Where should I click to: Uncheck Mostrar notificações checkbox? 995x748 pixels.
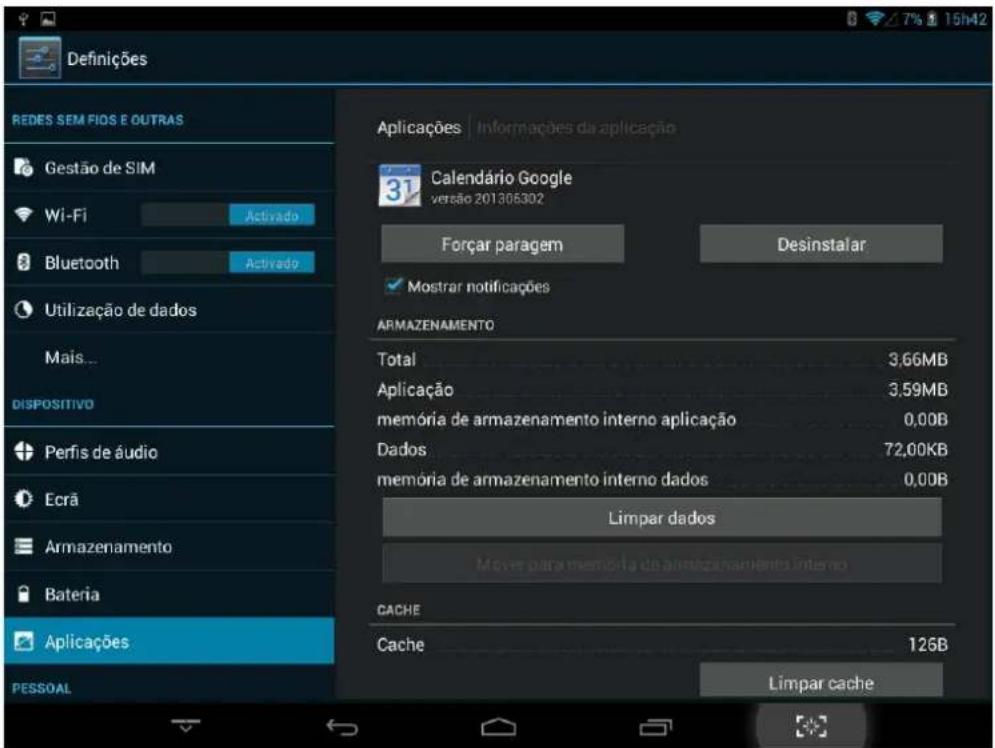click(393, 285)
